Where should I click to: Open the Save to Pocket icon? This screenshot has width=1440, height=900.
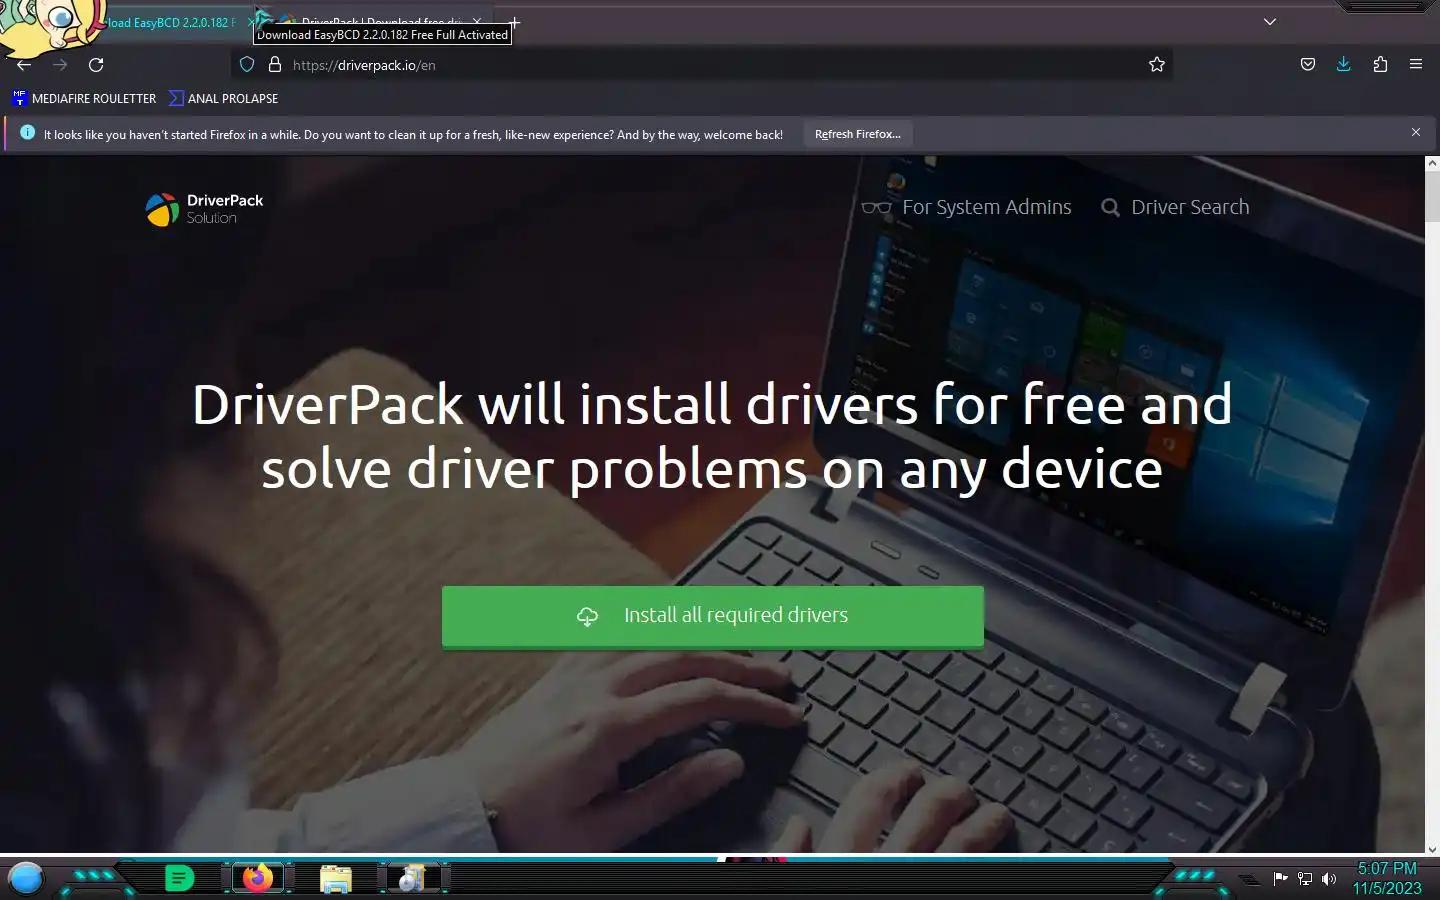click(1308, 65)
